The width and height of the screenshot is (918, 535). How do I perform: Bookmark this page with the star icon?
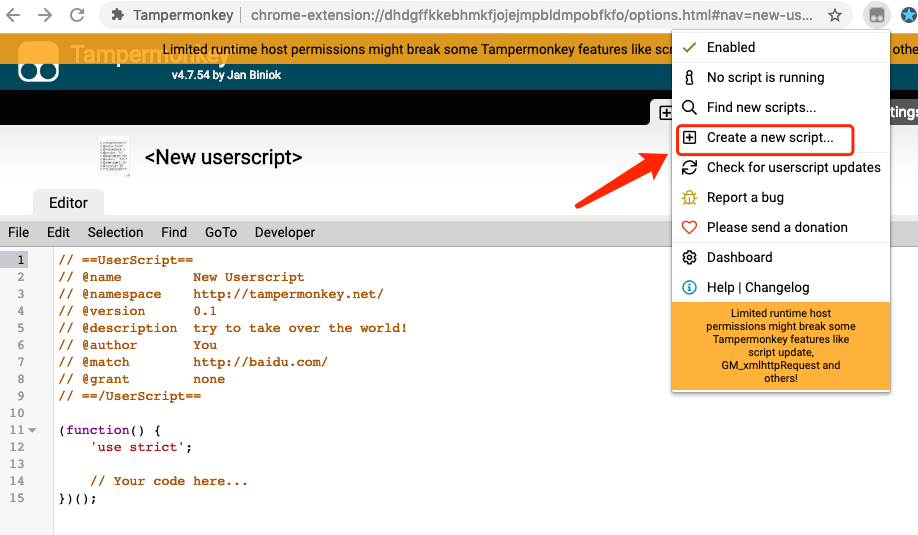pyautogui.click(x=835, y=15)
